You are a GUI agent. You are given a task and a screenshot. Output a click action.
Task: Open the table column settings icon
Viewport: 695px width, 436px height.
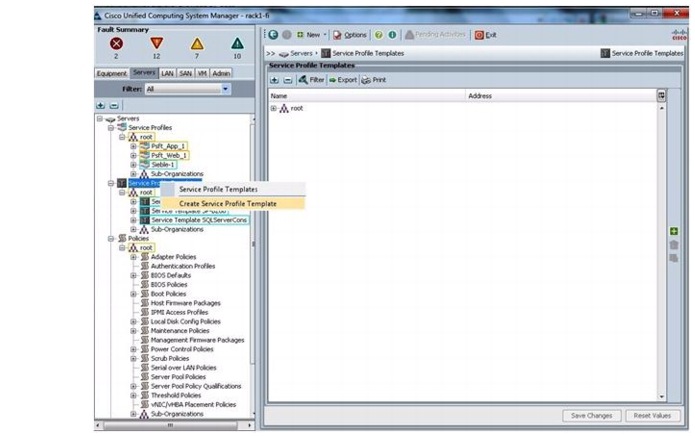(x=661, y=95)
